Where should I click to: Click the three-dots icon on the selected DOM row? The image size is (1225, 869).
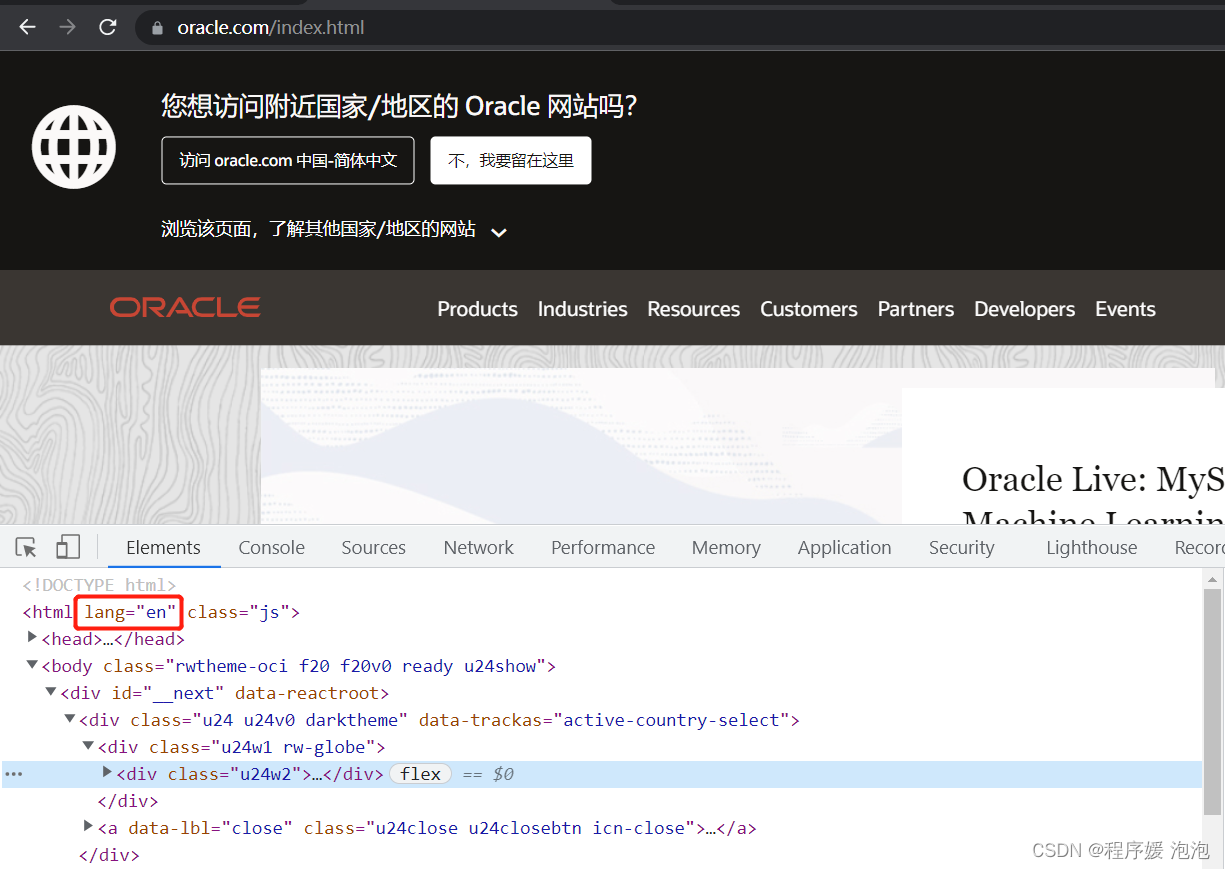coord(14,774)
